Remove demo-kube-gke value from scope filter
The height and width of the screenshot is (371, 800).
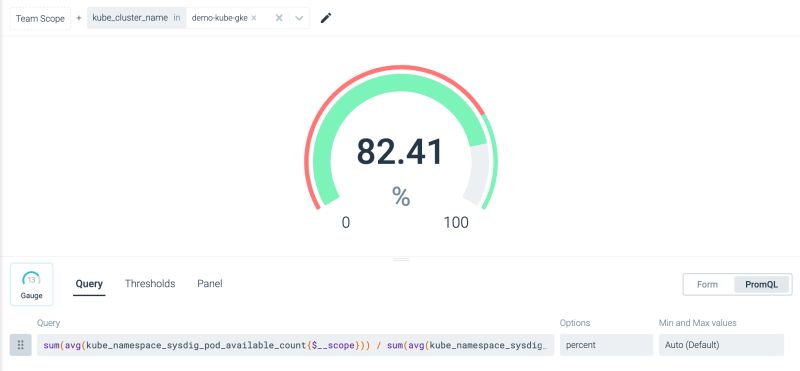pyautogui.click(x=254, y=18)
